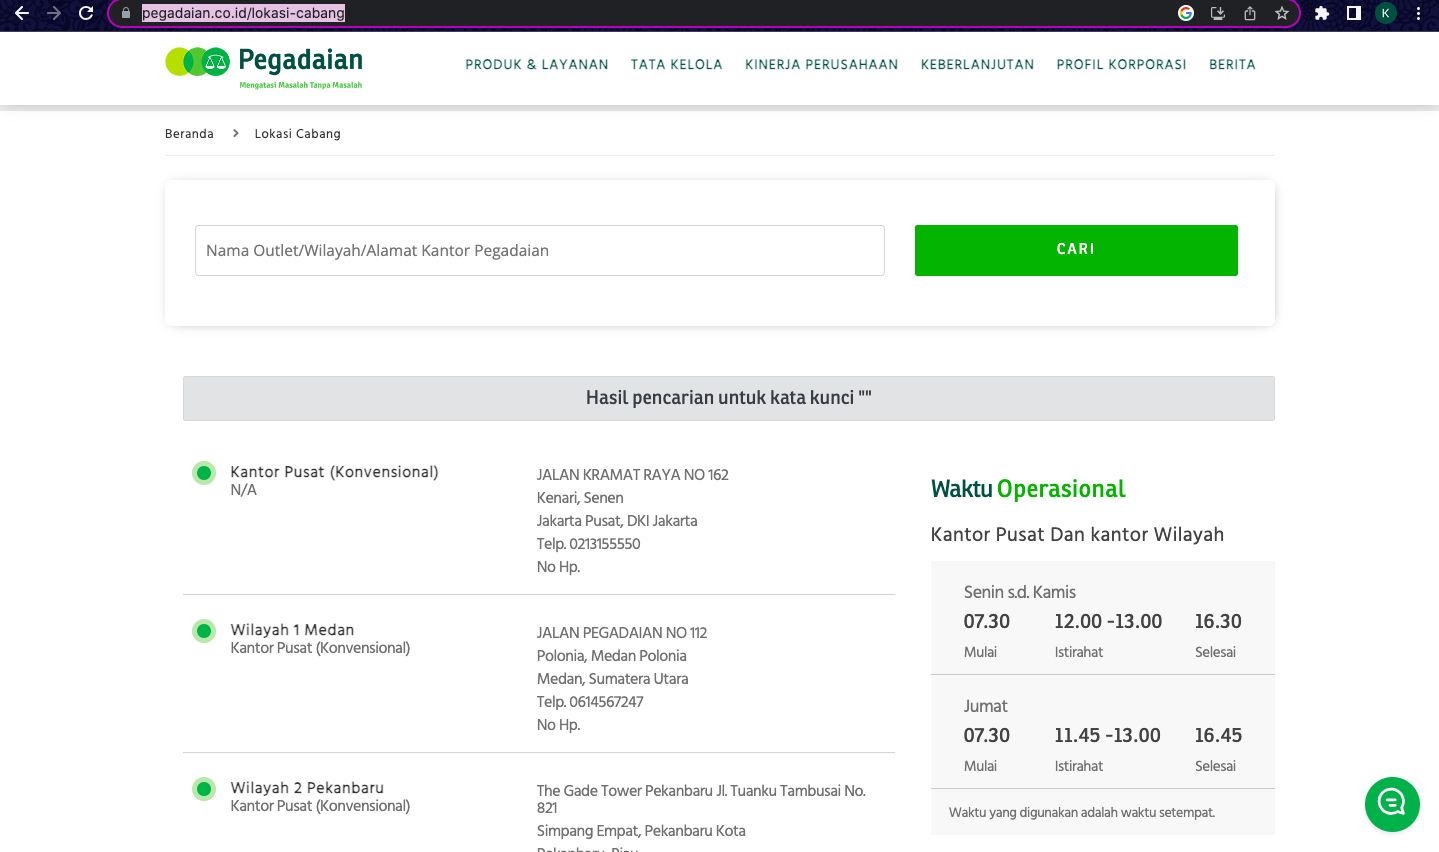This screenshot has width=1439, height=852.
Task: Click the Waktu Operasional heading
Action: 1028,489
